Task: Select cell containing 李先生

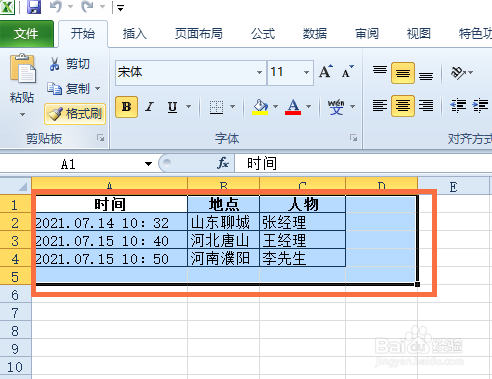Action: pos(302,258)
